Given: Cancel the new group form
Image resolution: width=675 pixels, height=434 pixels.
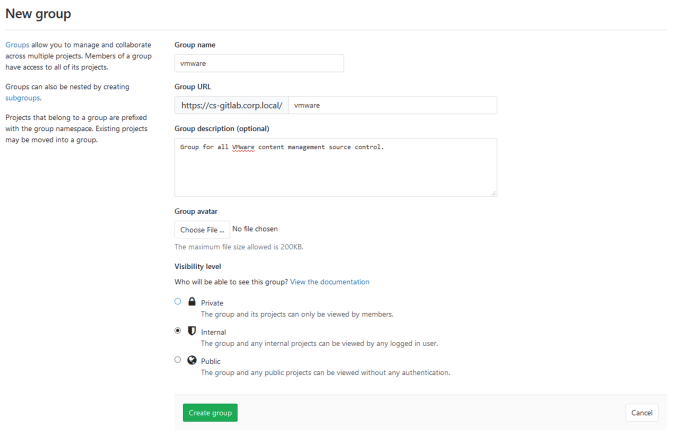Looking at the screenshot, I should pyautogui.click(x=642, y=412).
